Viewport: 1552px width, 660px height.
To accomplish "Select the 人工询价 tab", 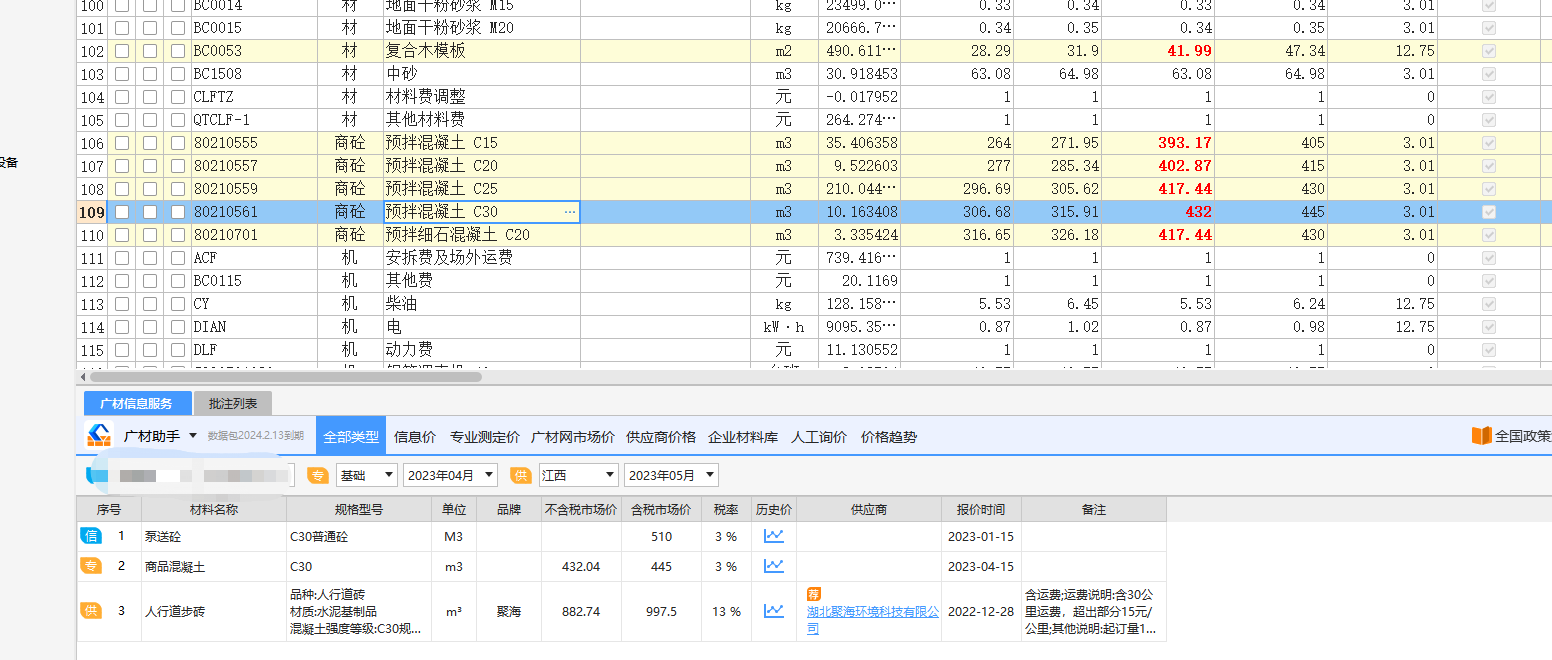I will [819, 437].
